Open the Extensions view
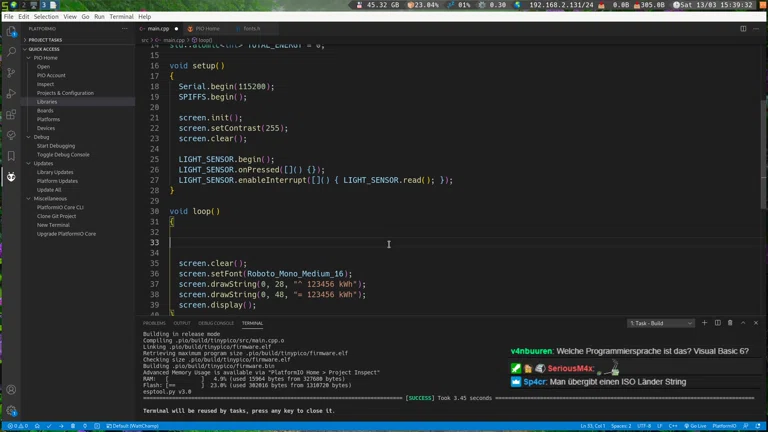768x432 pixels. [11, 114]
